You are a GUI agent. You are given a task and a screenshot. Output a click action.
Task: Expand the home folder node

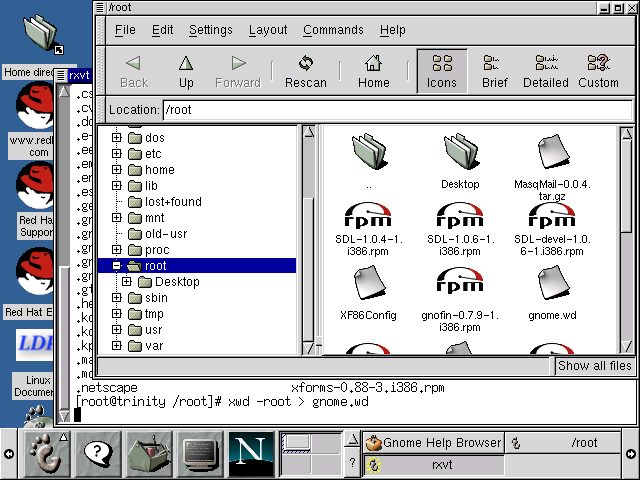click(x=117, y=169)
